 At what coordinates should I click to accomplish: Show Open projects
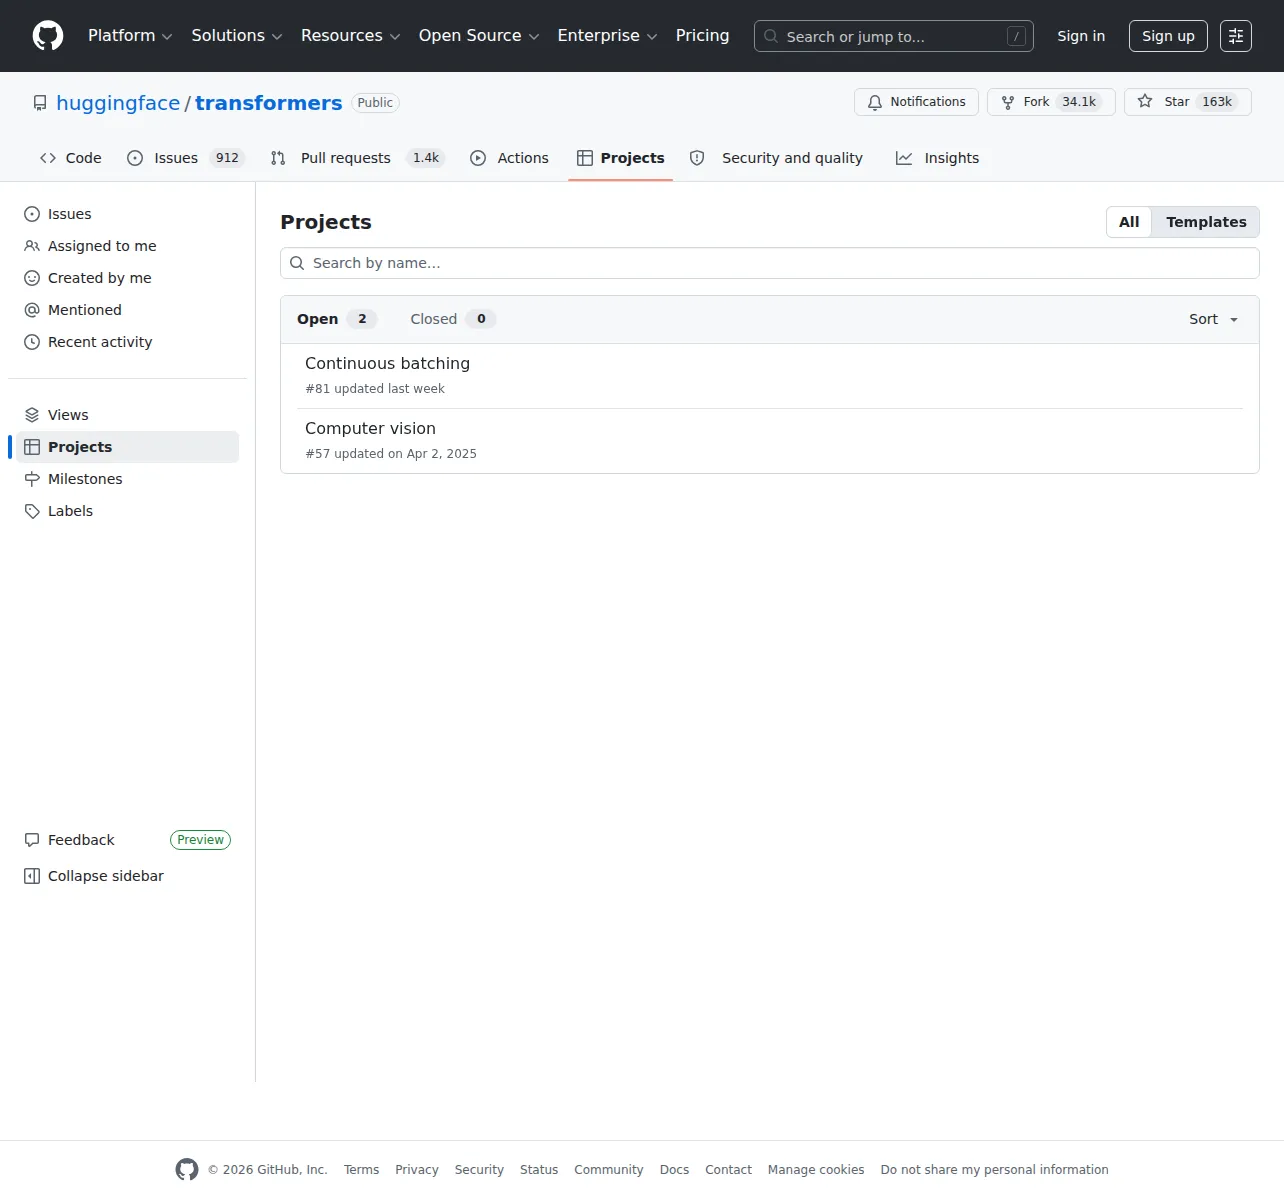[336, 319]
